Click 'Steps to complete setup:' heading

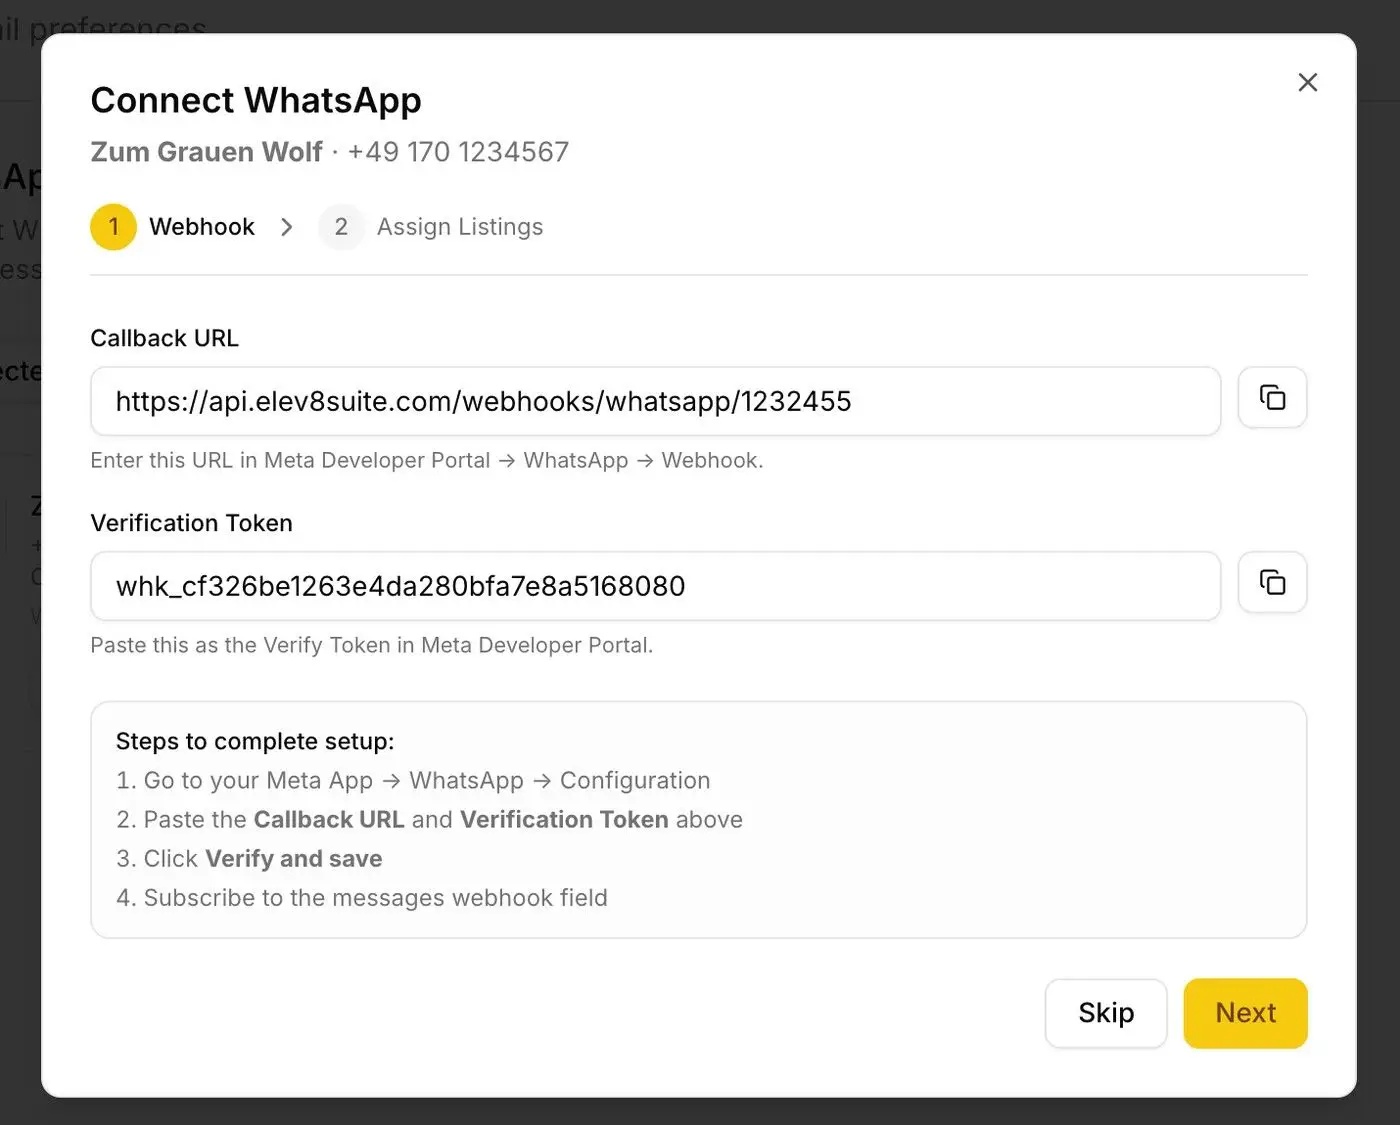click(x=255, y=741)
